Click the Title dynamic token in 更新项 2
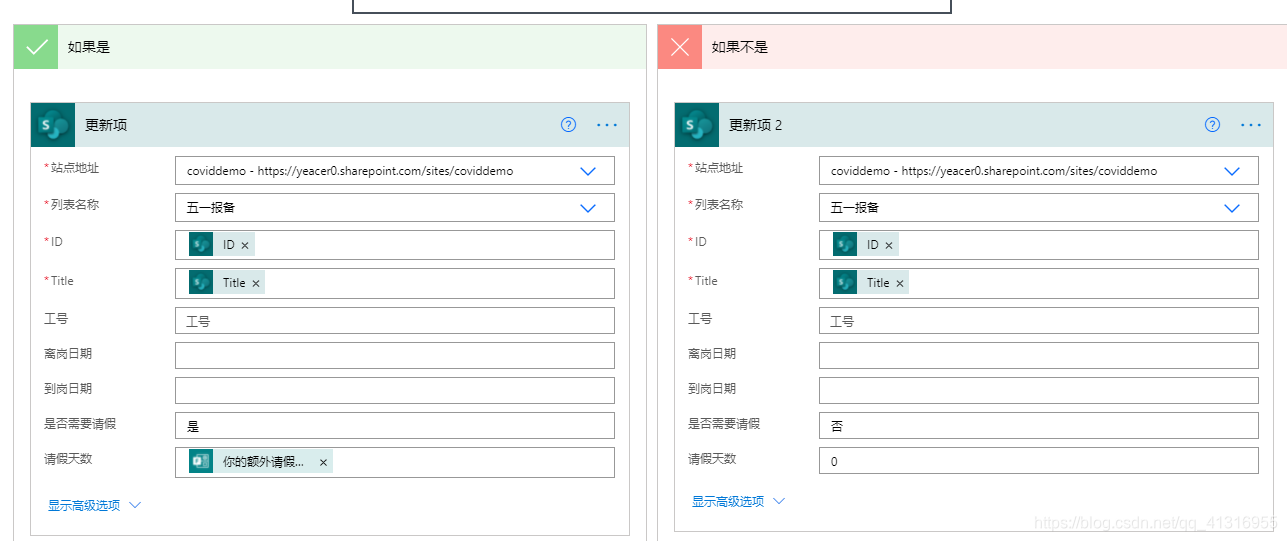This screenshot has width=1287, height=541. [871, 283]
